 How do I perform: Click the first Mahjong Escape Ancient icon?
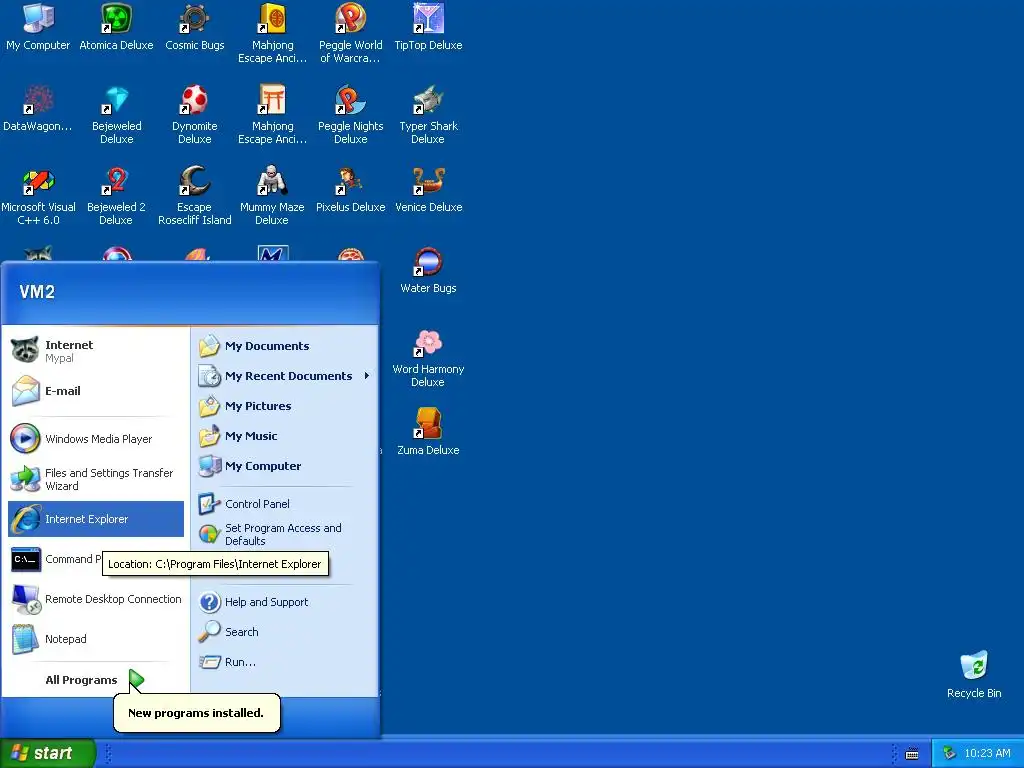(x=272, y=33)
